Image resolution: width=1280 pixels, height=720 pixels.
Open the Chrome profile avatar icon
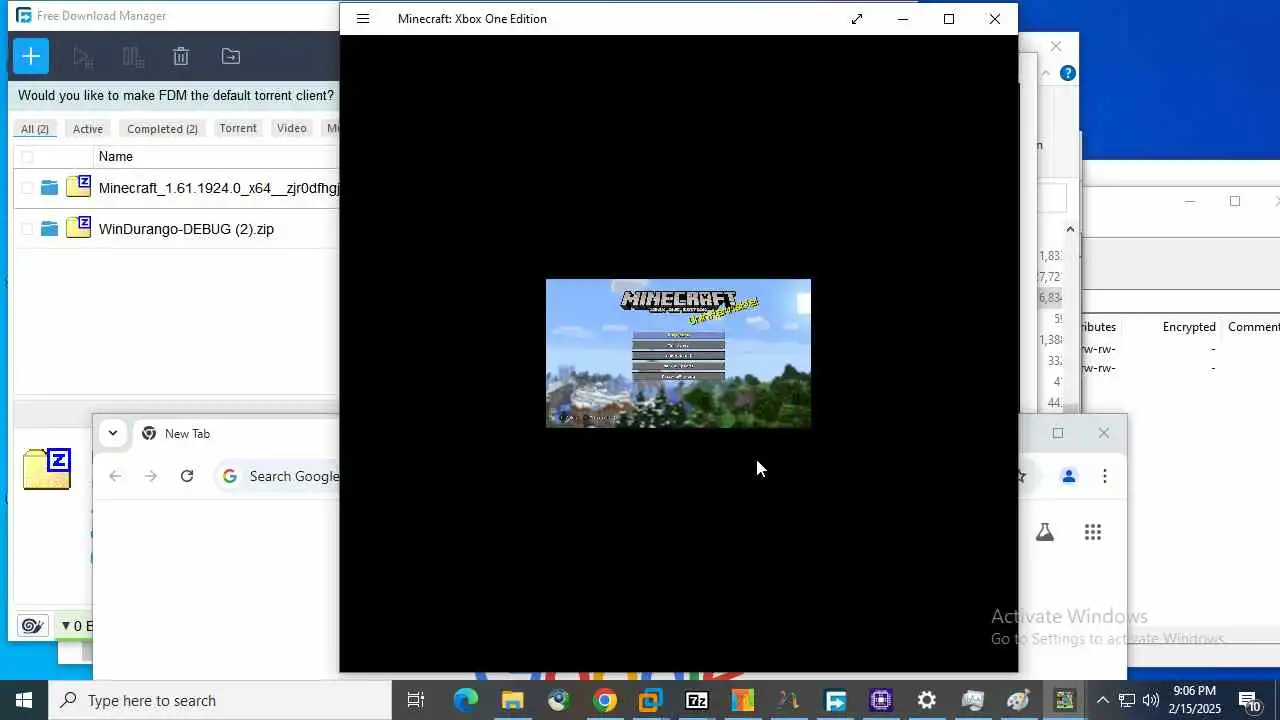[1069, 476]
